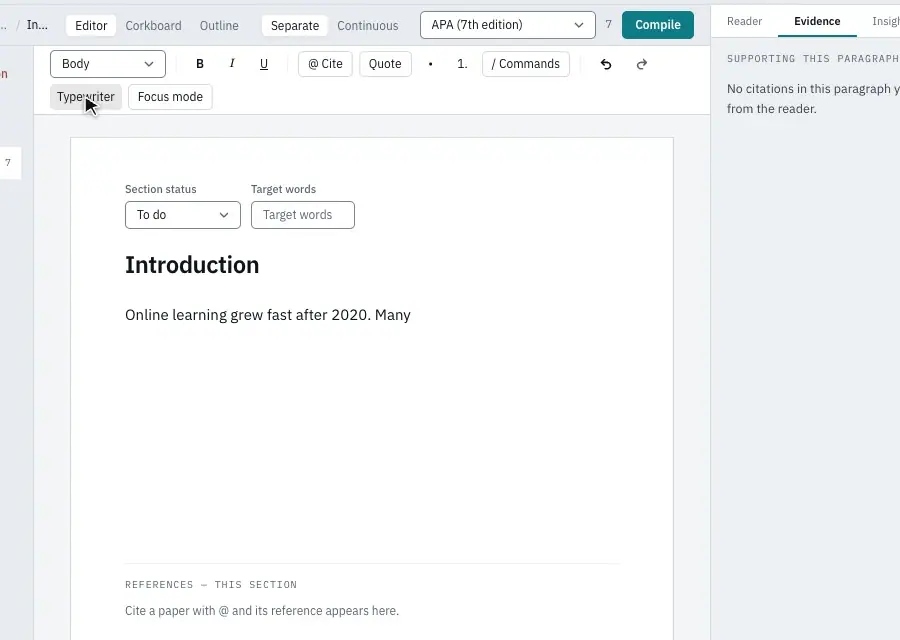
Task: Click the @ Cite button
Action: tap(325, 64)
